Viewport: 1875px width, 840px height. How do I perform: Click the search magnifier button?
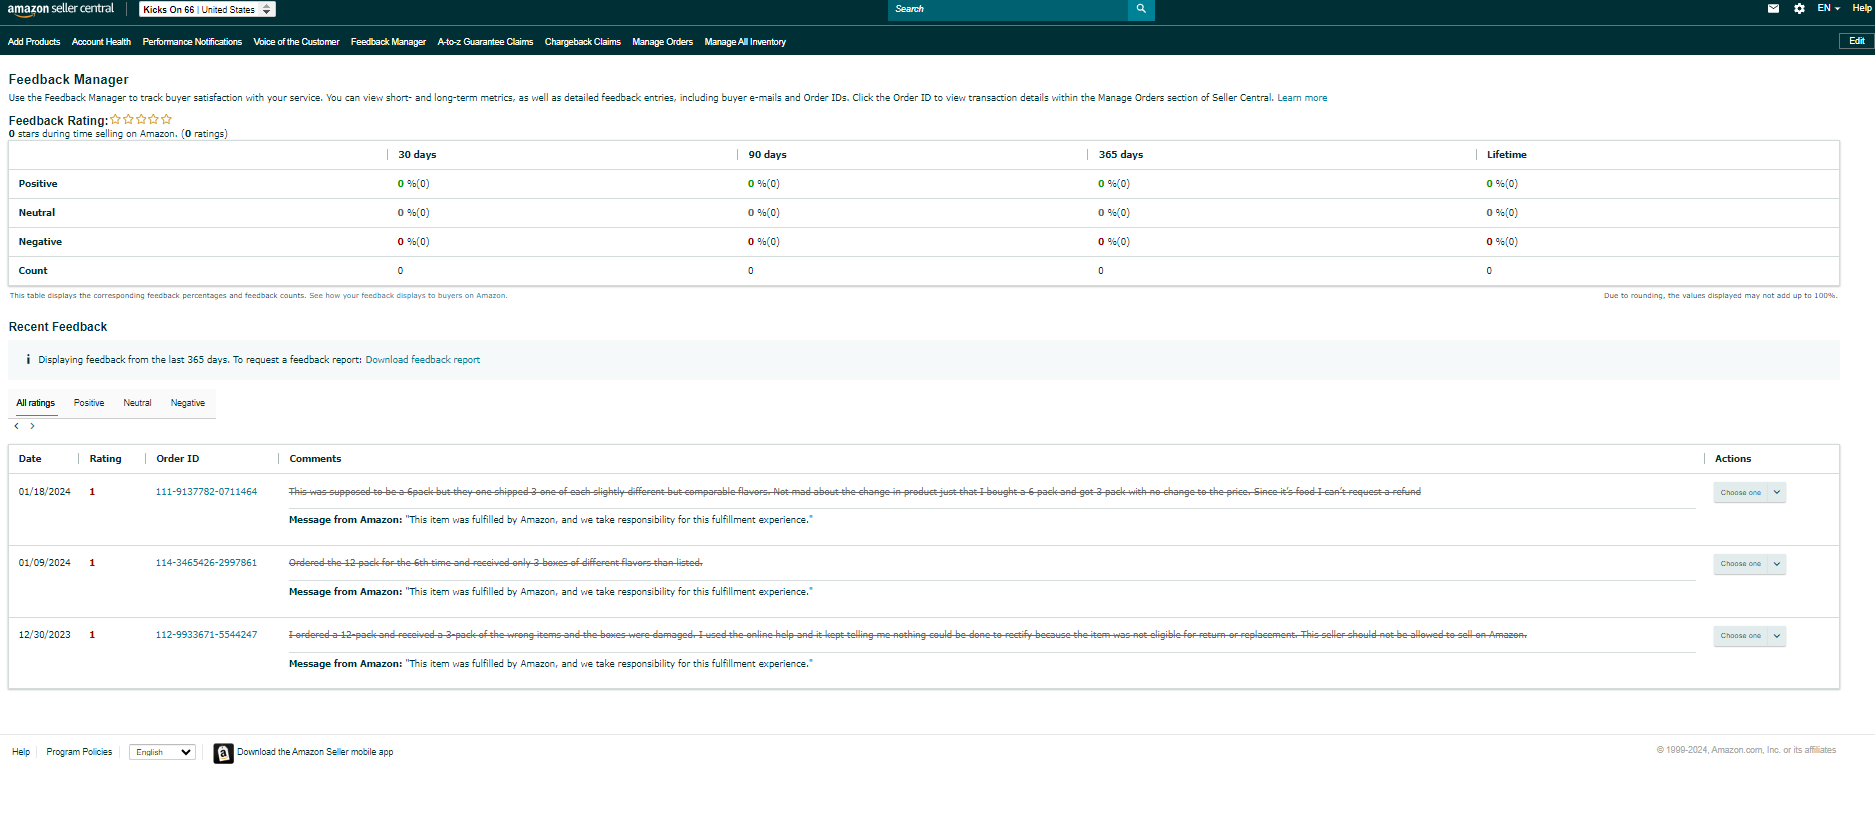(x=1141, y=9)
